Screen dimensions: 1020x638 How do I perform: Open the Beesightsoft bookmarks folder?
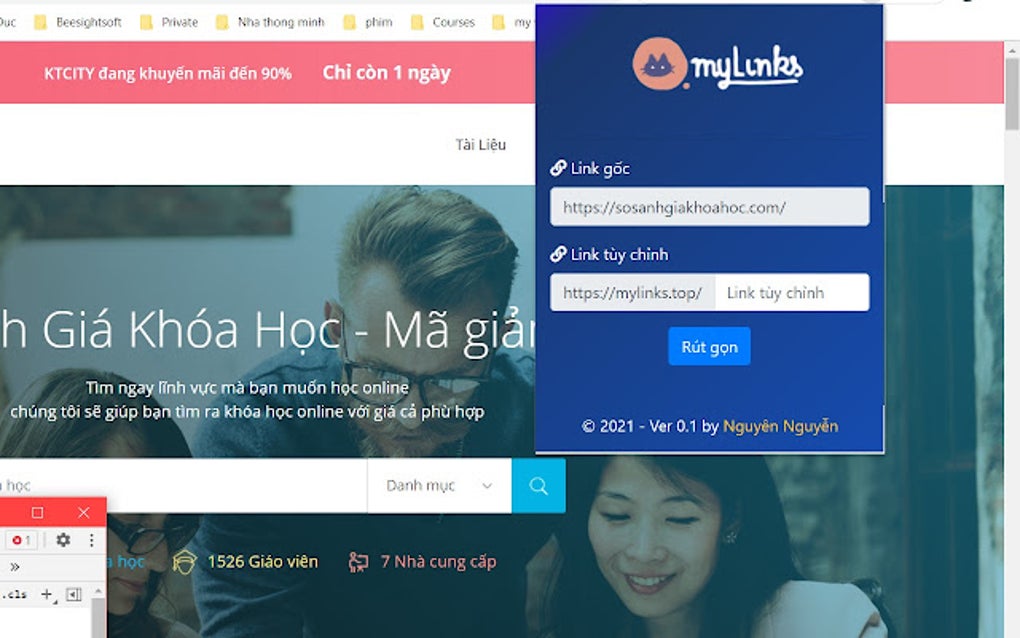(78, 22)
